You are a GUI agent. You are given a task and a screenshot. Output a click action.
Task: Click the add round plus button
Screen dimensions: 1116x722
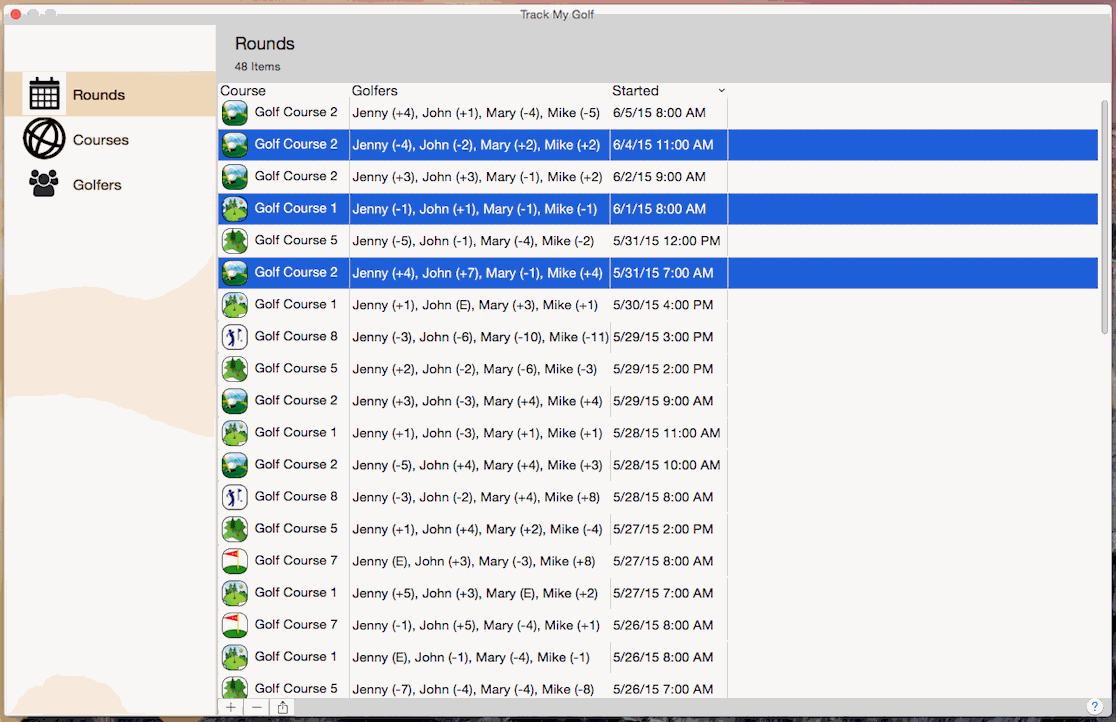pos(231,707)
